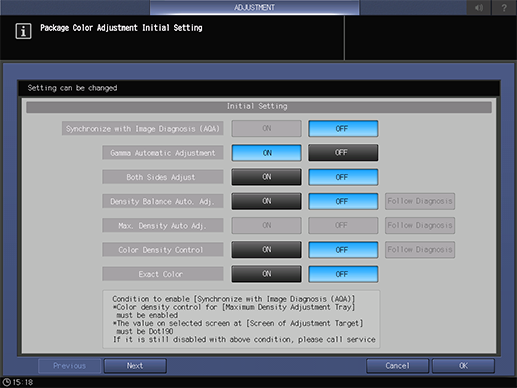The height and width of the screenshot is (388, 517).
Task: Click the Both Sides Adjust label
Action: (x=163, y=177)
